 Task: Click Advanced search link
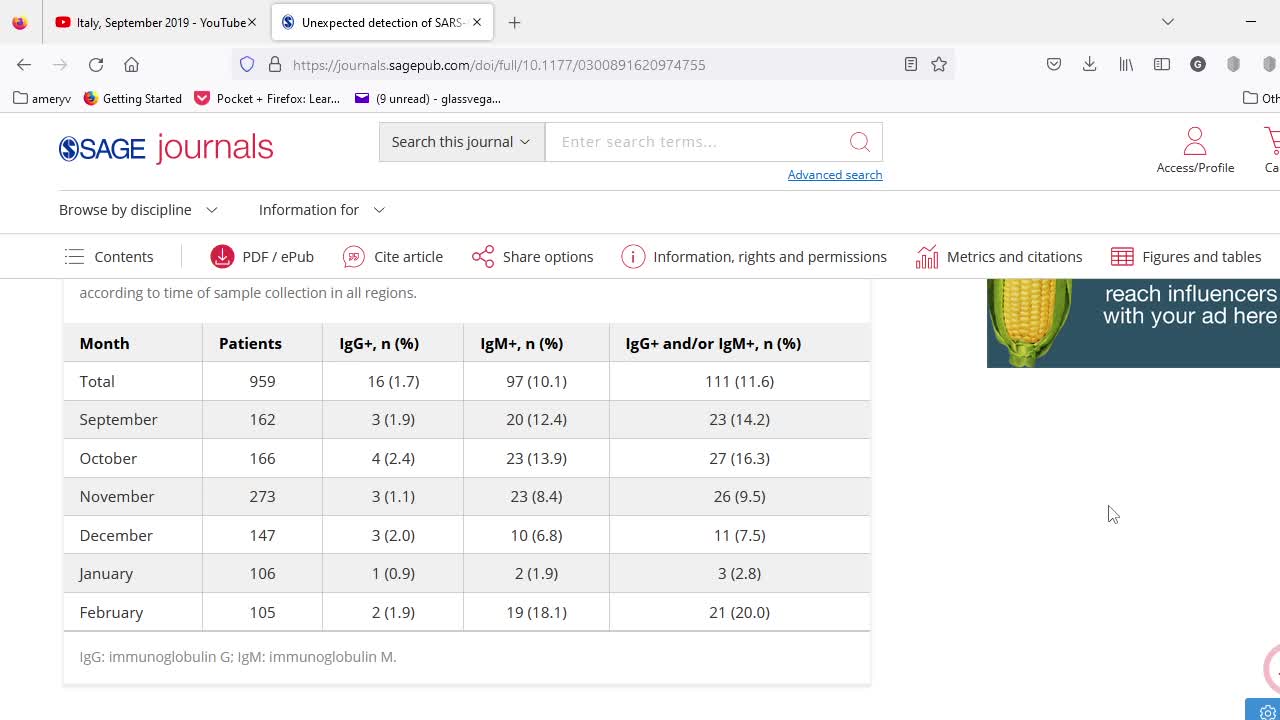835,175
